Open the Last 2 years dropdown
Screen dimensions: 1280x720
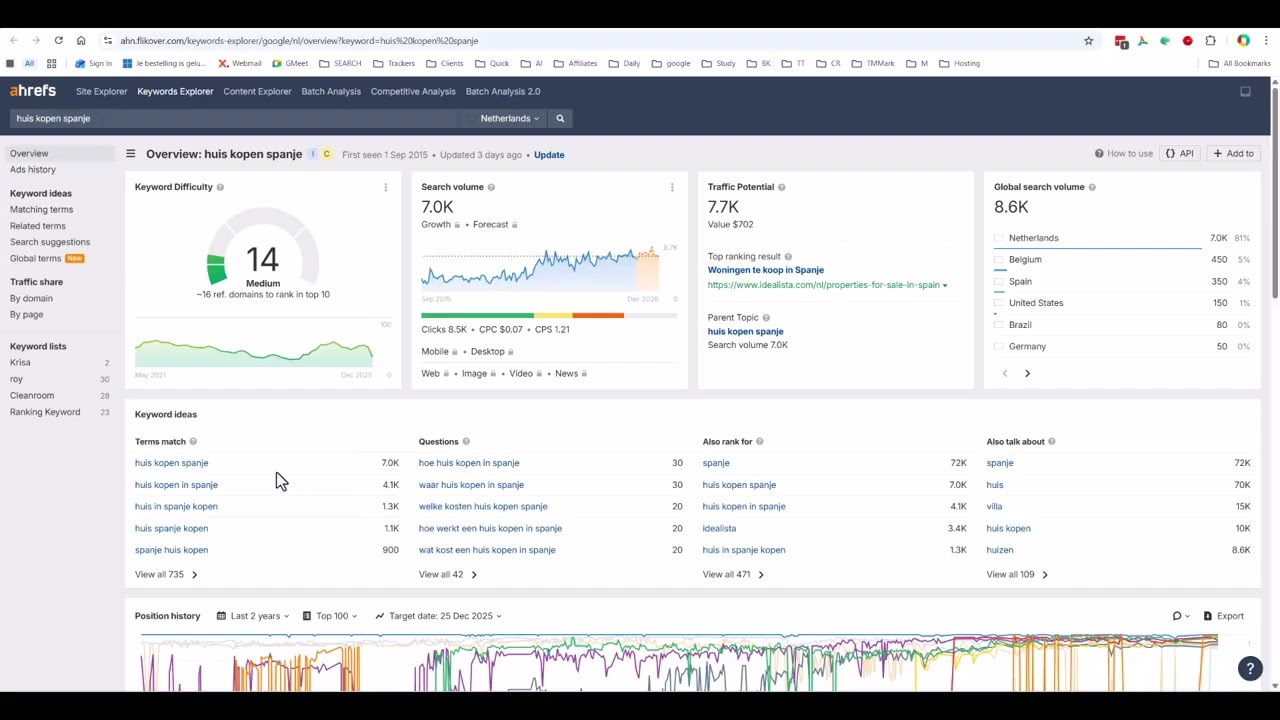(253, 616)
